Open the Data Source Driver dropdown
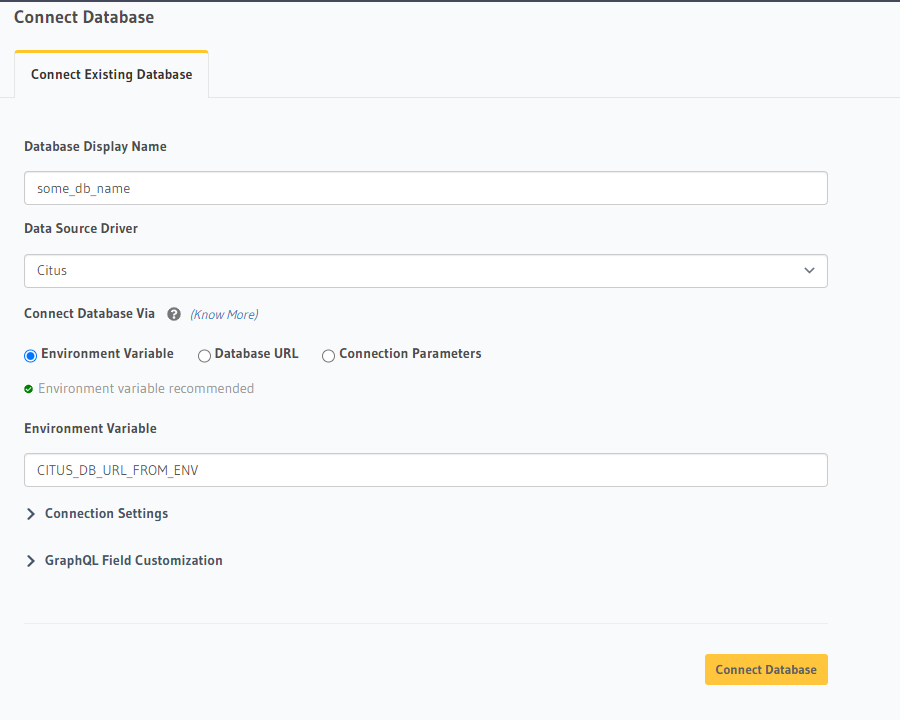 [425, 271]
